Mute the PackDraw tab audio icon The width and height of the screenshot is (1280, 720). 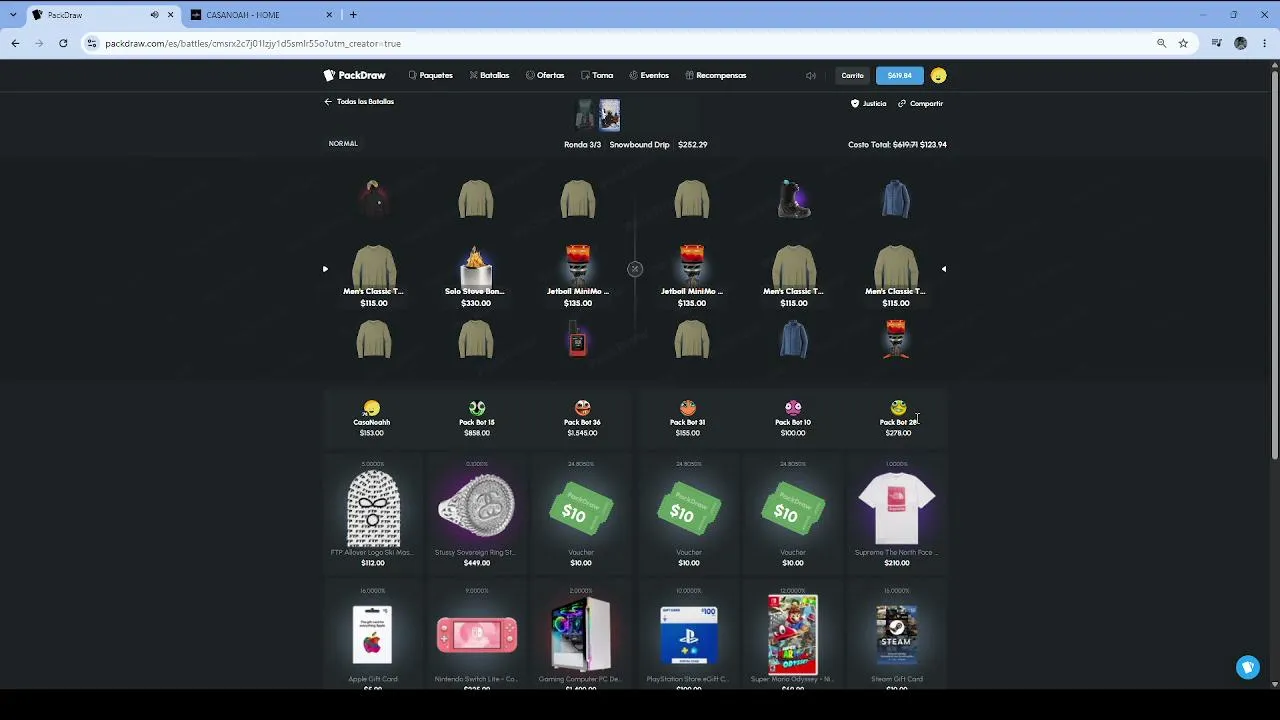point(154,15)
